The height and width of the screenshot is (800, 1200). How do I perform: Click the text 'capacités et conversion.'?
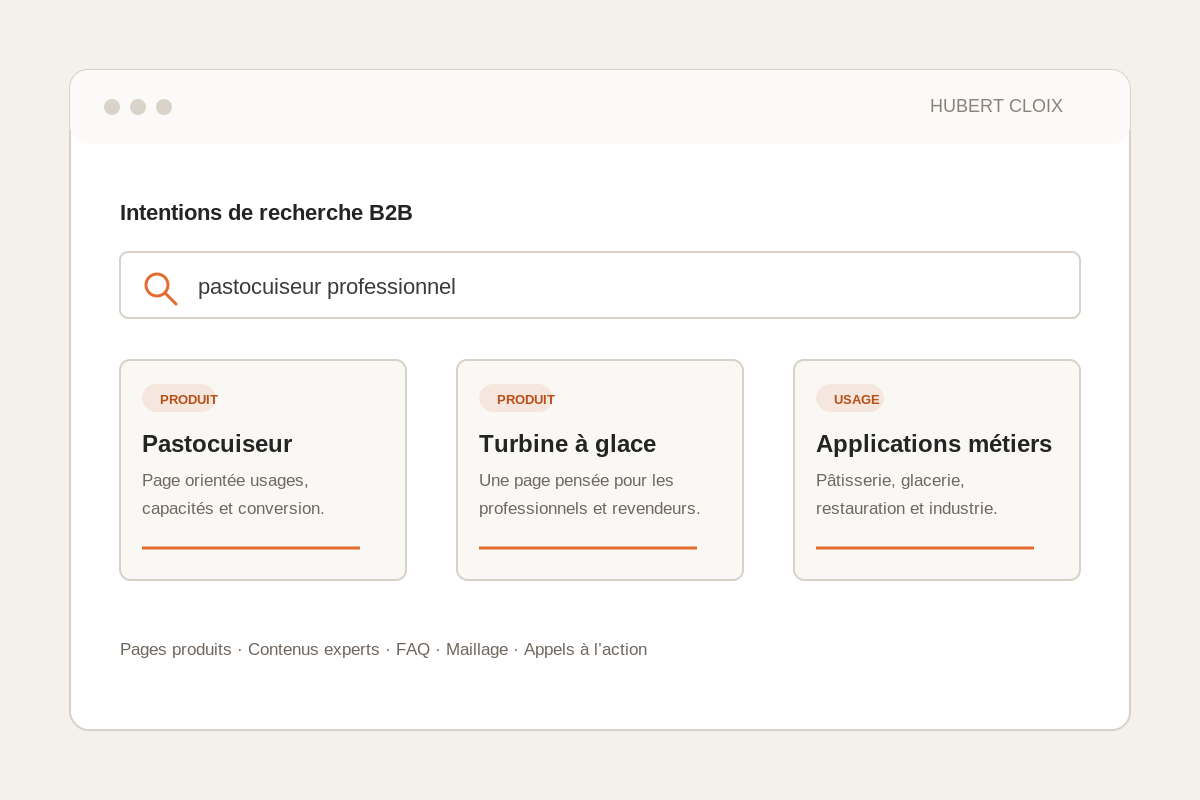[x=233, y=508]
